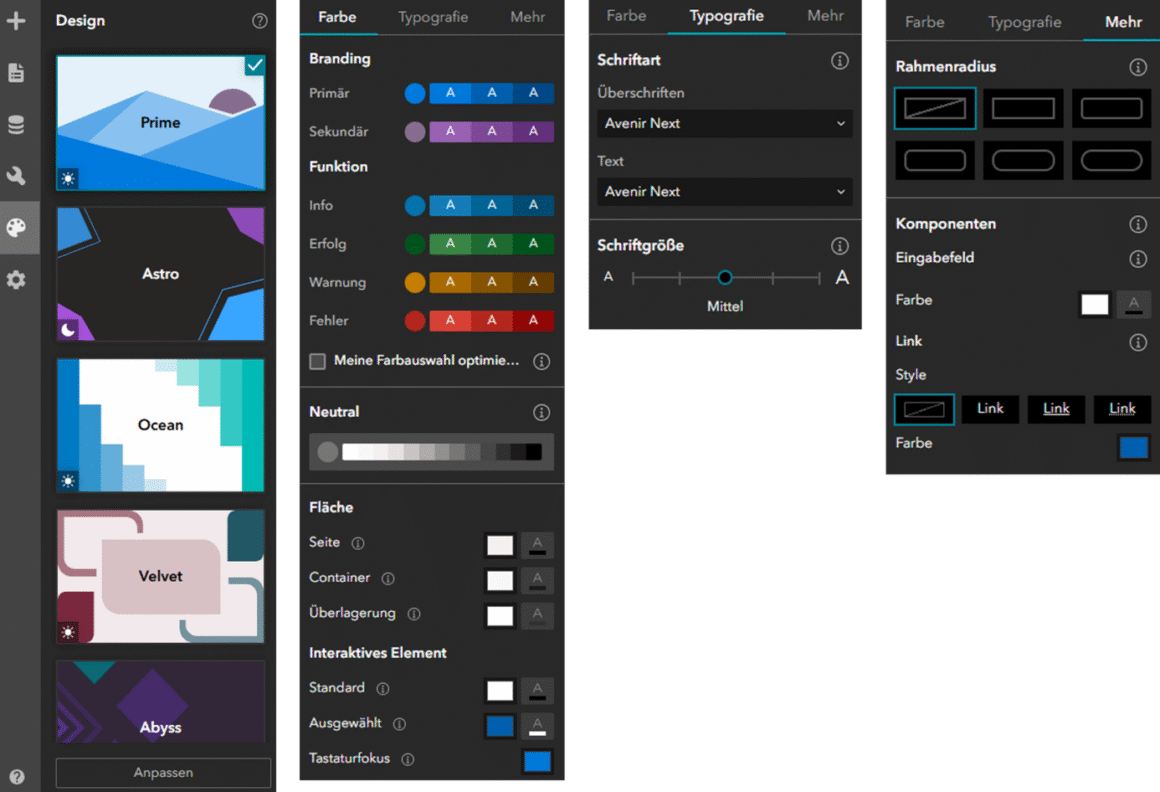Select the no-radius Rahmenradius option
Screen dimensions: 1160x792
pos(935,109)
